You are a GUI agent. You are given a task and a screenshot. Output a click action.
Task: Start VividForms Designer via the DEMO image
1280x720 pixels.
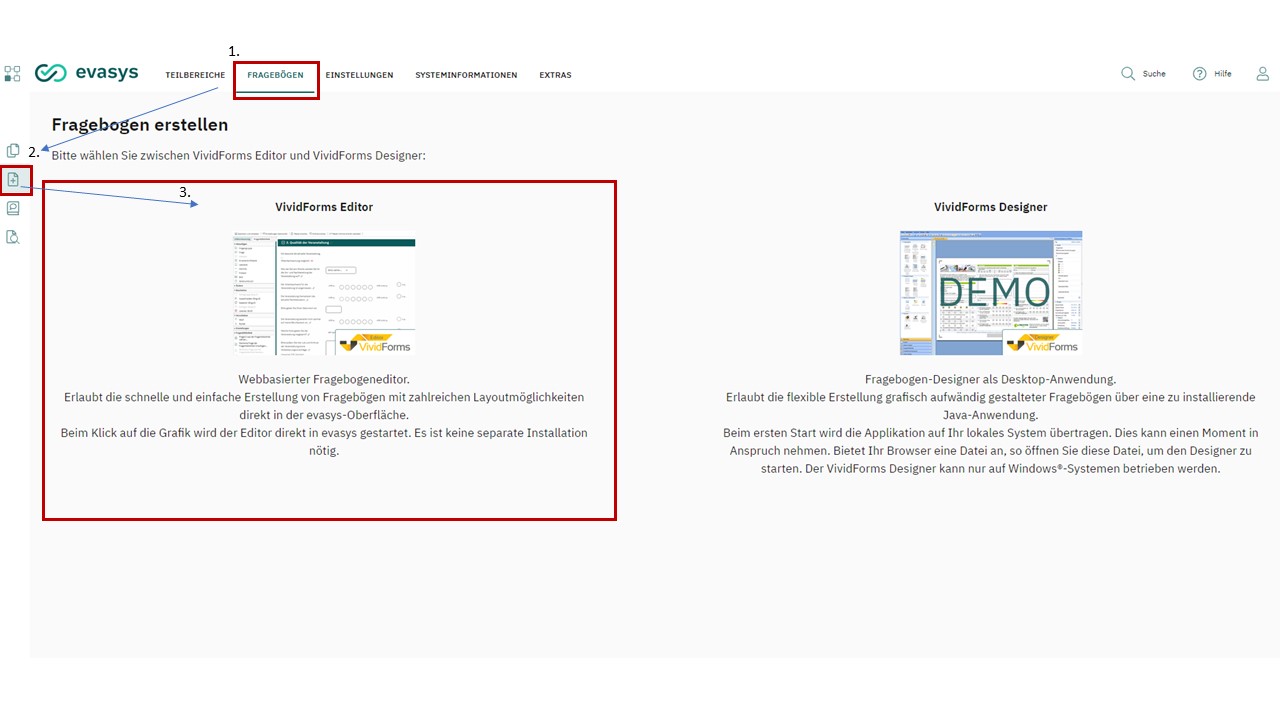(x=991, y=293)
